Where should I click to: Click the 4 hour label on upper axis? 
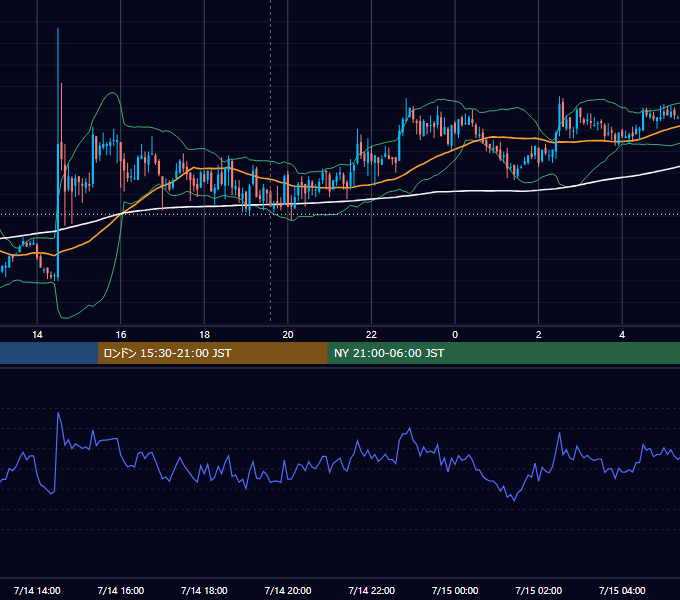(x=622, y=335)
